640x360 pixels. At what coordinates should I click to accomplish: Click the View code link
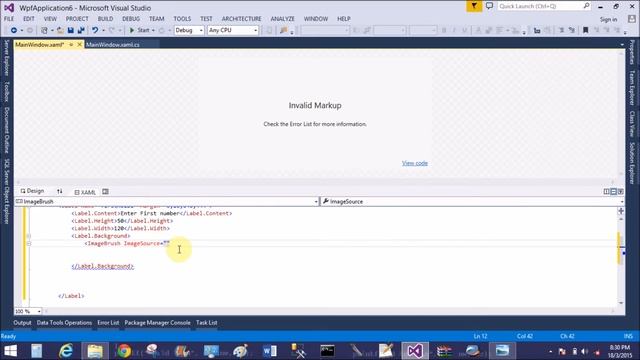(x=415, y=163)
